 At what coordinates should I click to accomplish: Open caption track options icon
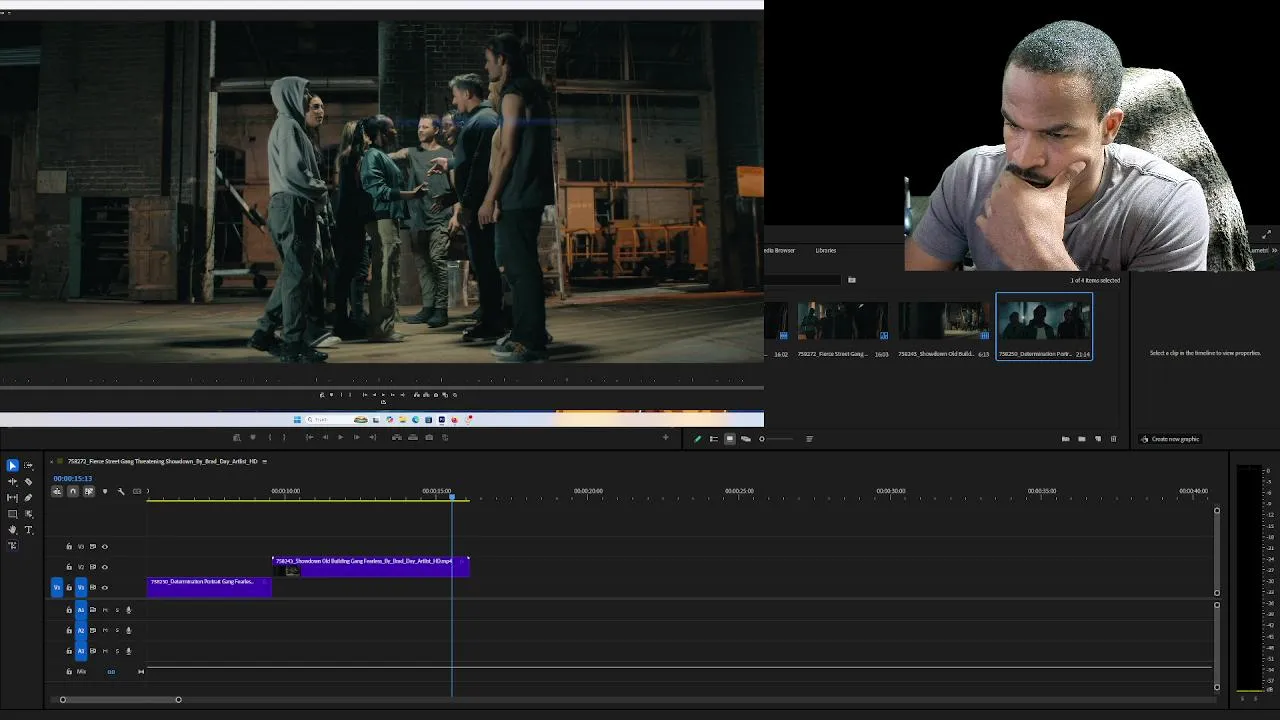click(x=137, y=491)
